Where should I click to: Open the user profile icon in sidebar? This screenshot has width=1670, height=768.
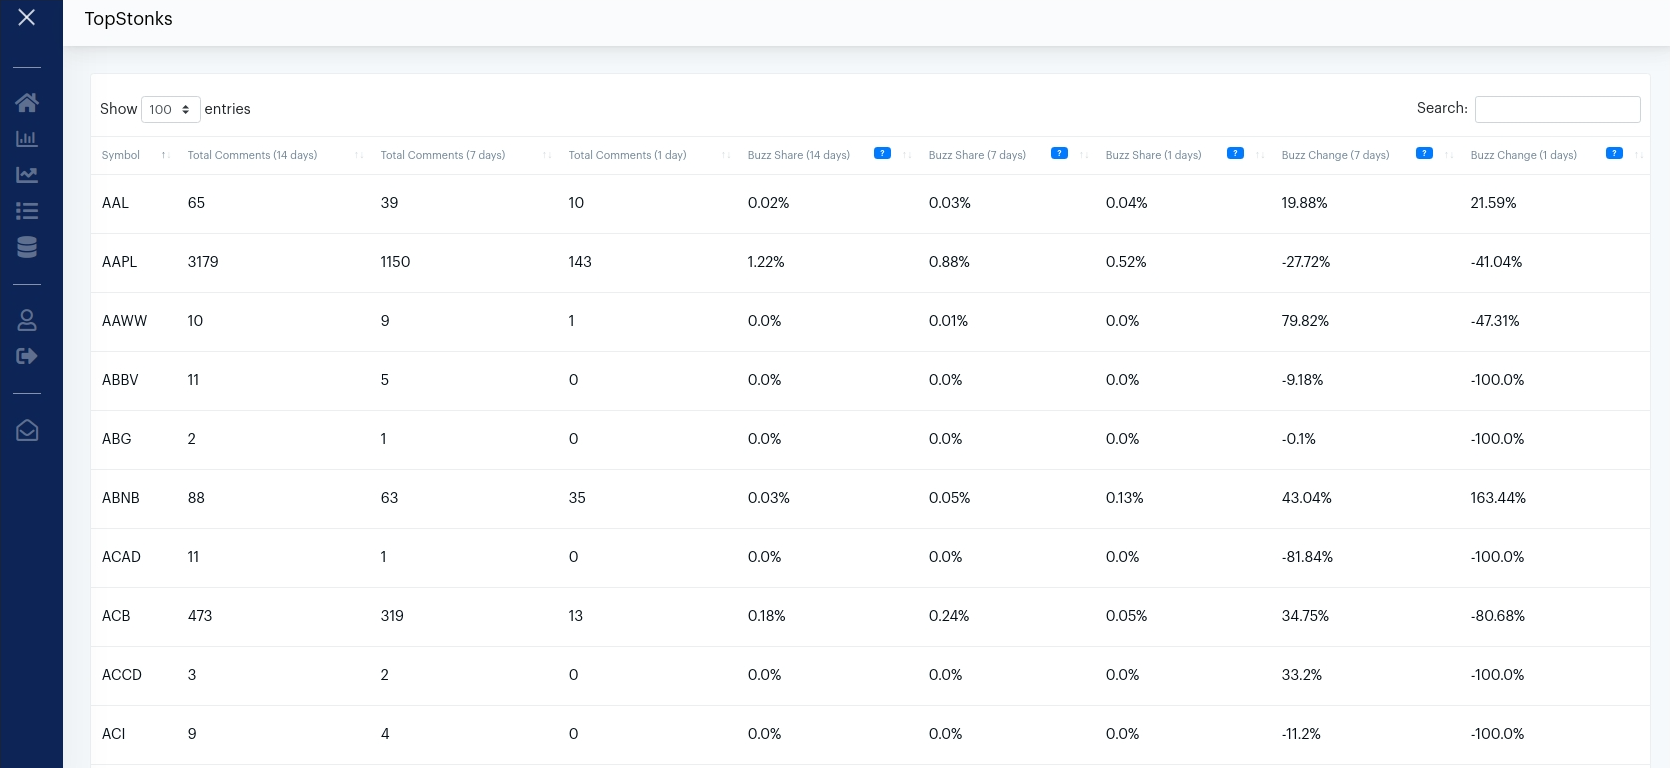(27, 320)
